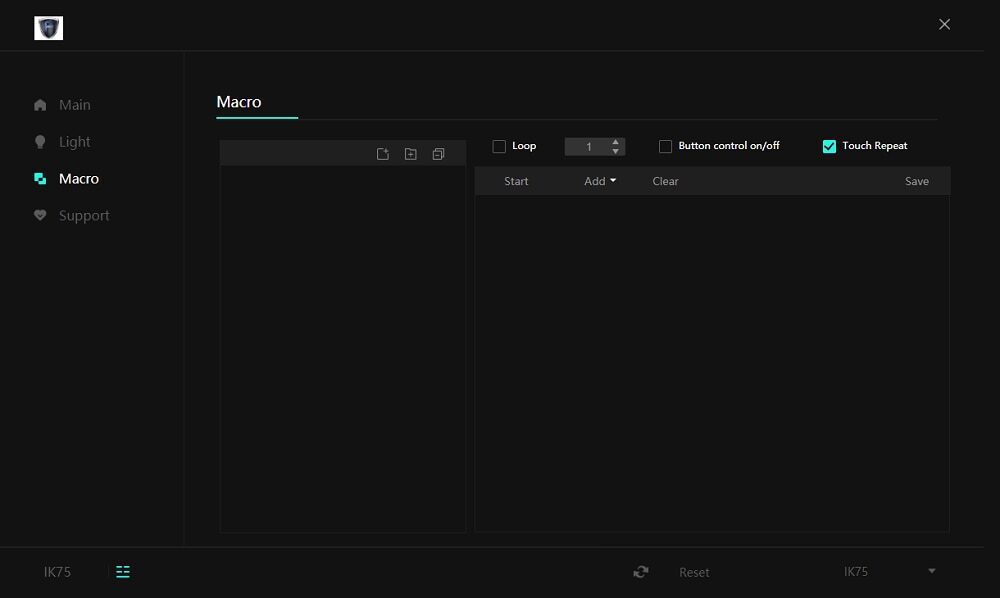This screenshot has width=1000, height=598.
Task: Expand the Add dropdown menu
Action: (600, 181)
